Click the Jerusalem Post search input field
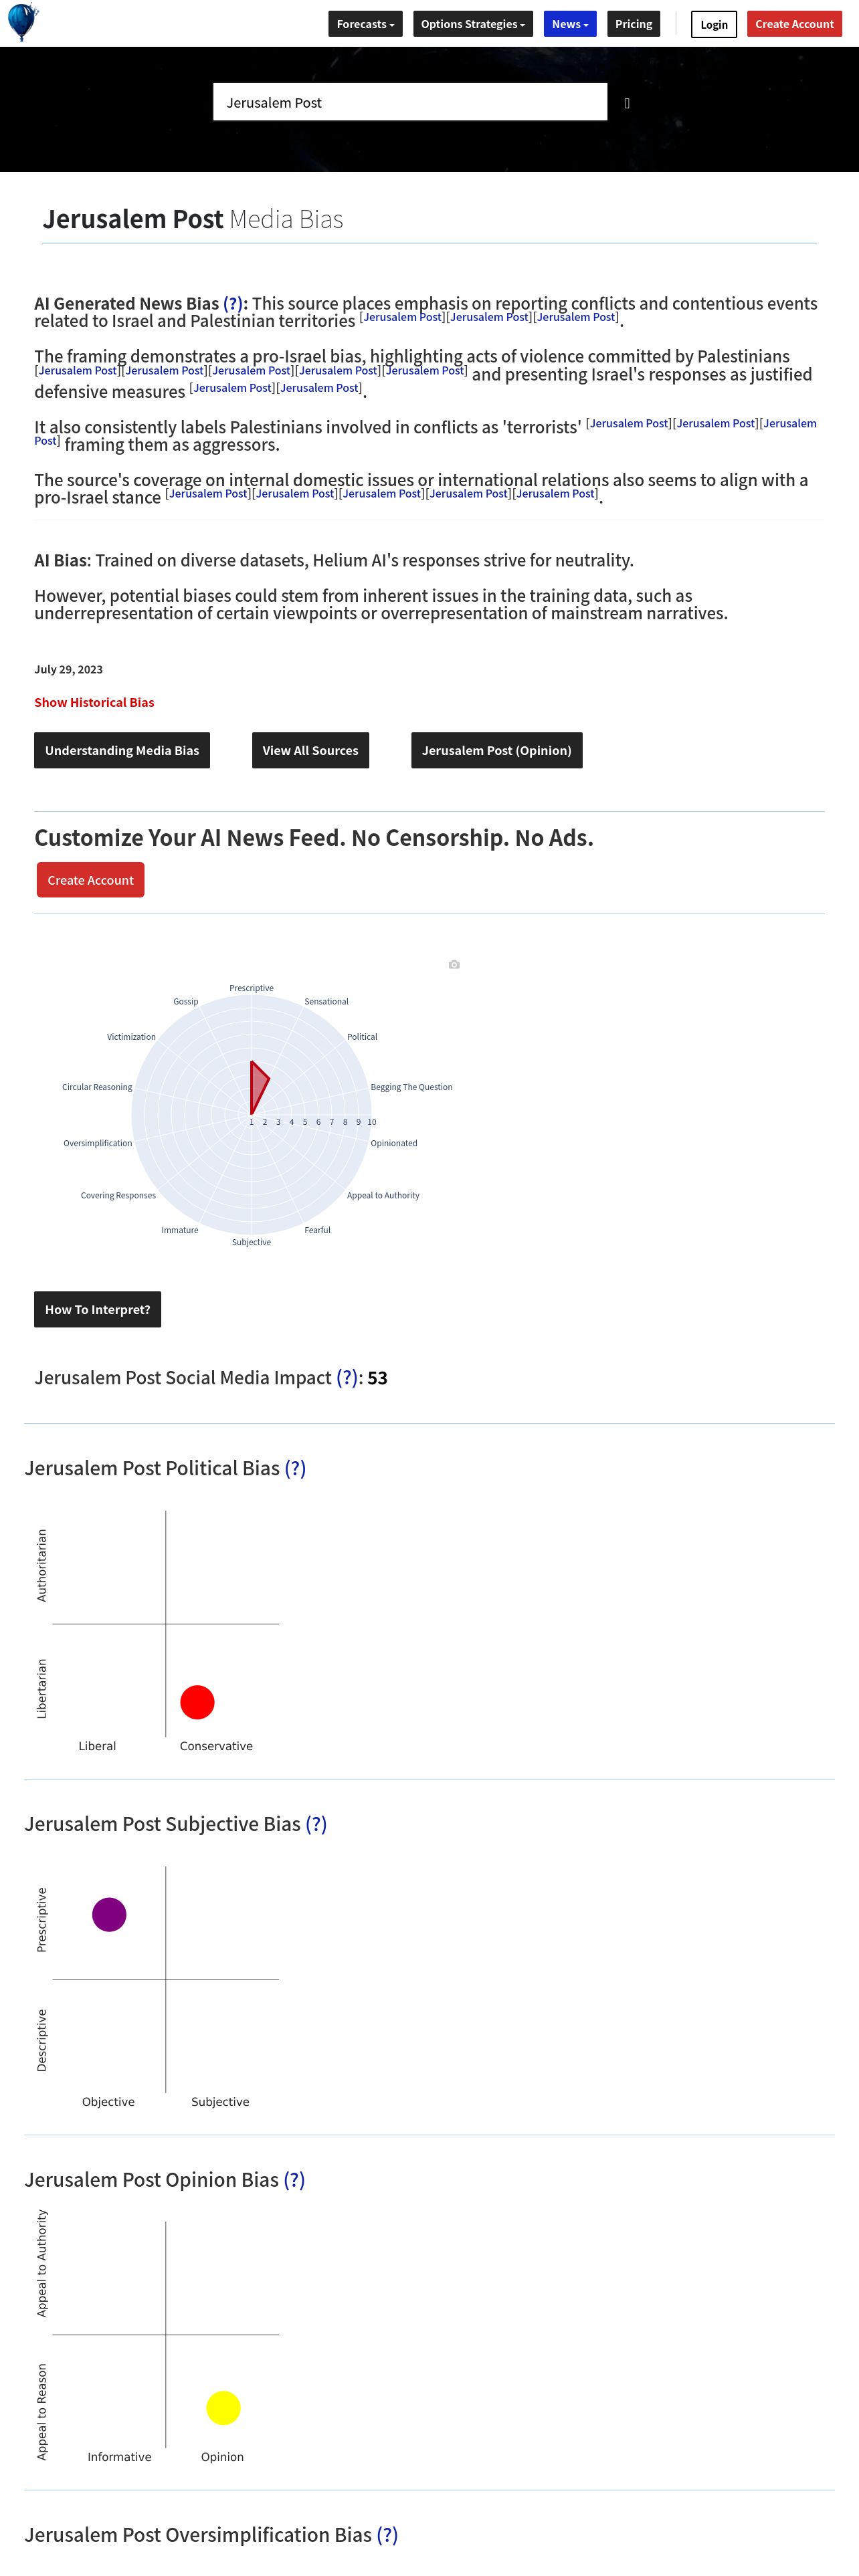This screenshot has width=859, height=2576. tap(410, 102)
